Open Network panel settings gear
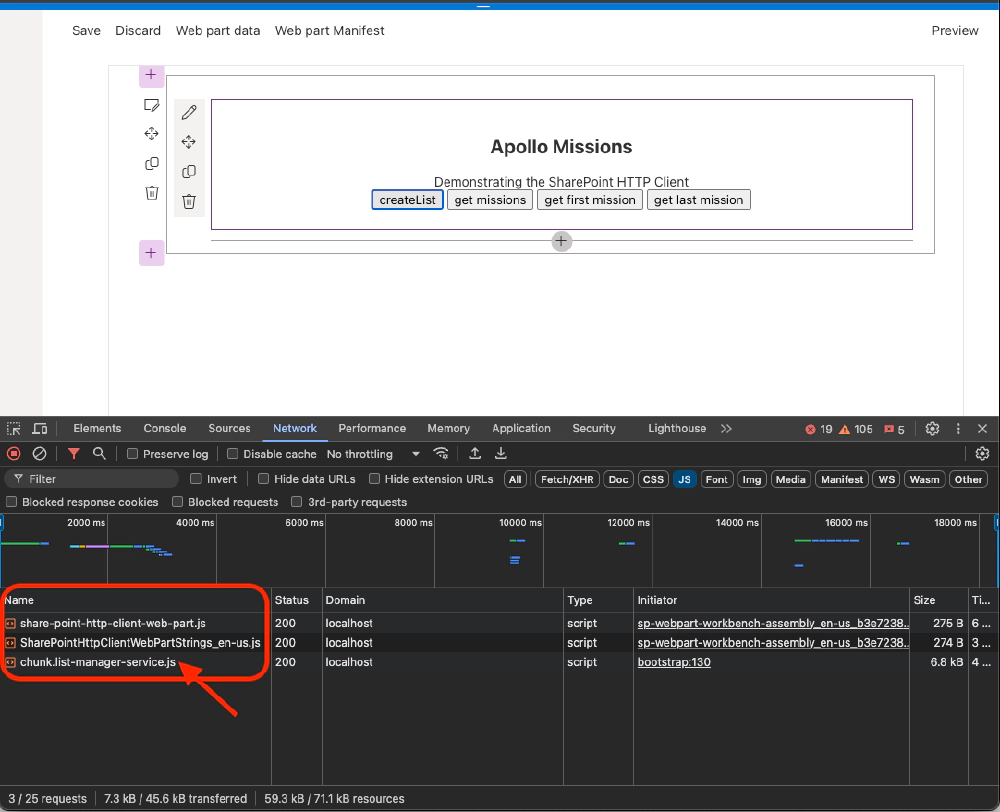Screen dimensions: 1000x812 pos(982,454)
